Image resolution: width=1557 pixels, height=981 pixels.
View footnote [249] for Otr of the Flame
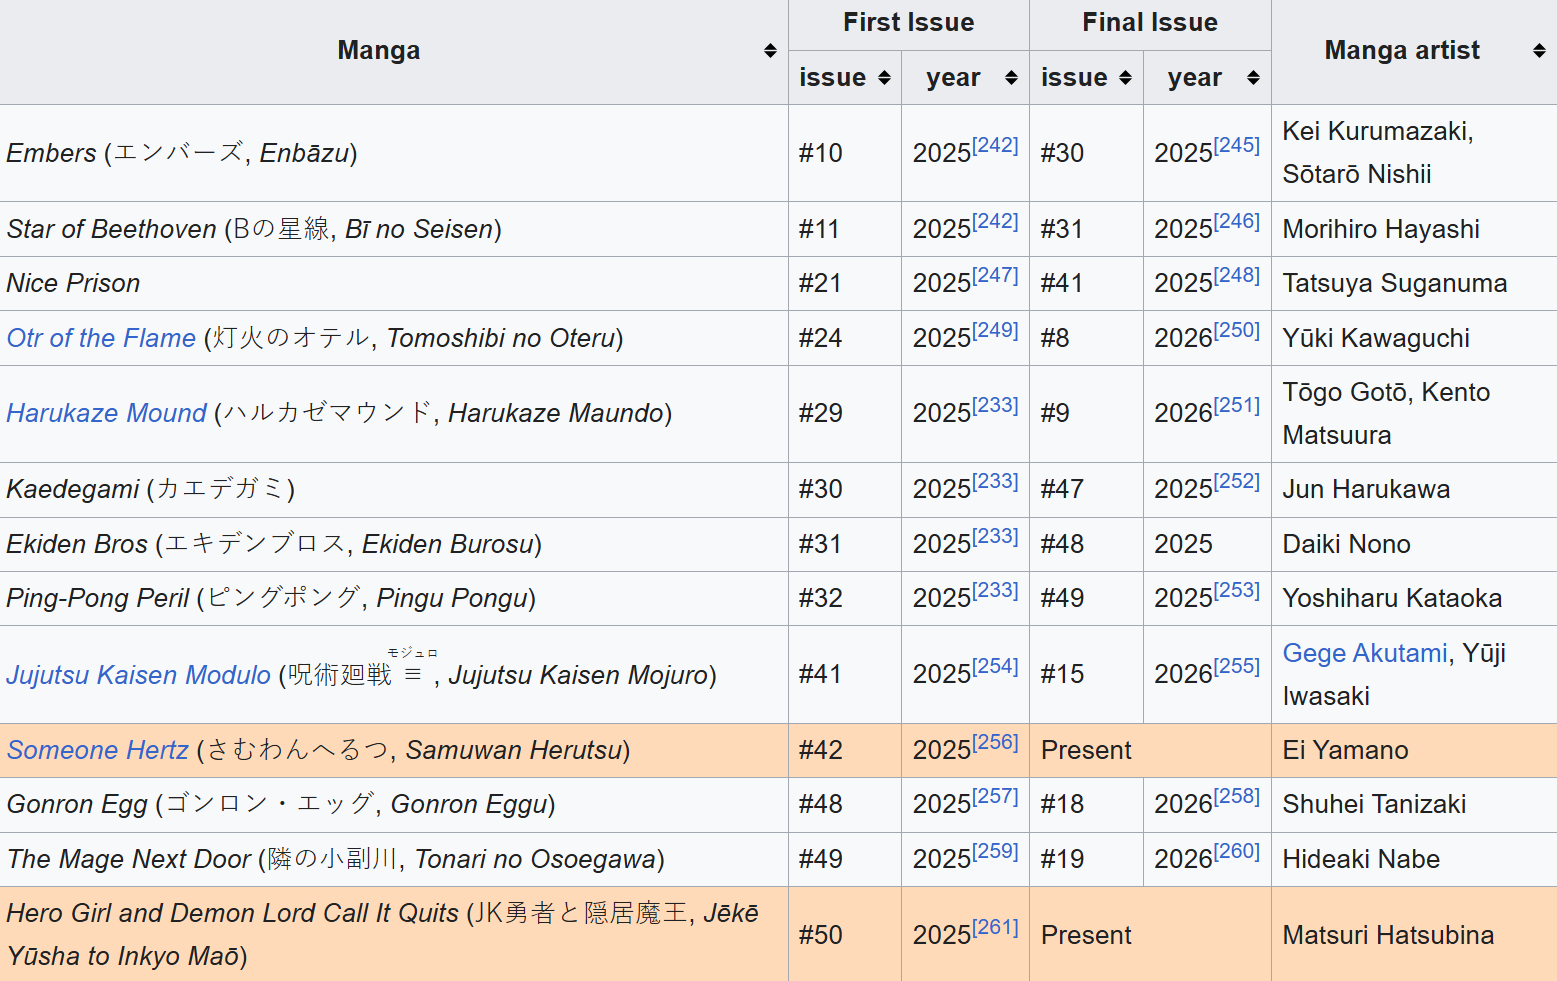[995, 330]
